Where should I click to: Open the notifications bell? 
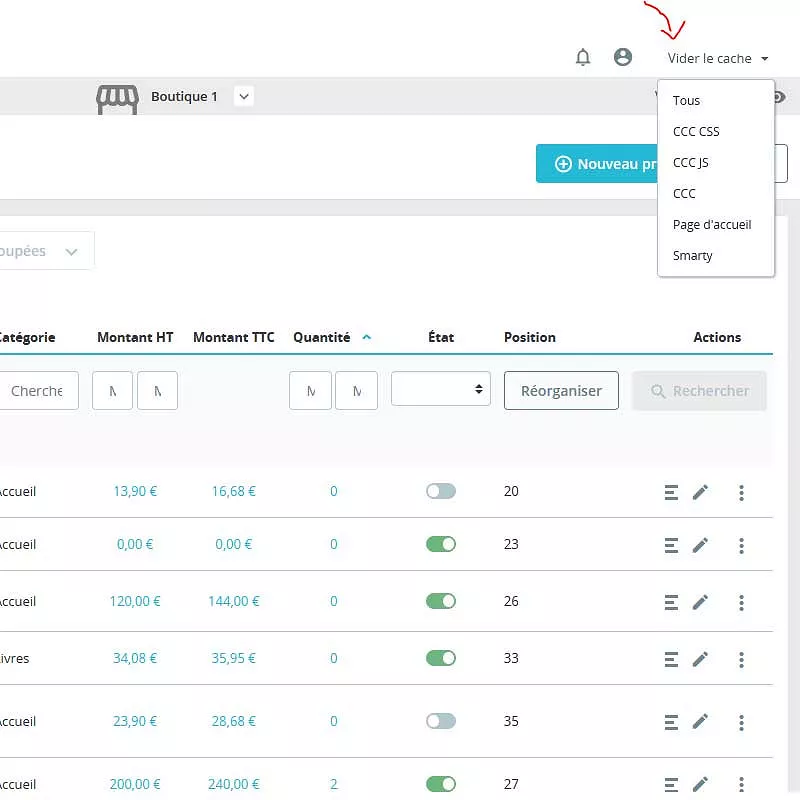pyautogui.click(x=583, y=57)
